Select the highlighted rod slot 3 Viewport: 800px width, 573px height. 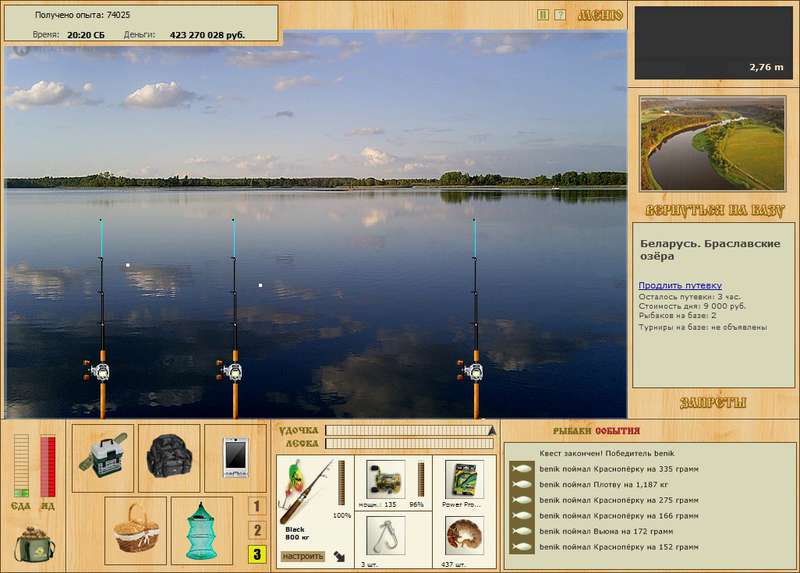point(257,554)
